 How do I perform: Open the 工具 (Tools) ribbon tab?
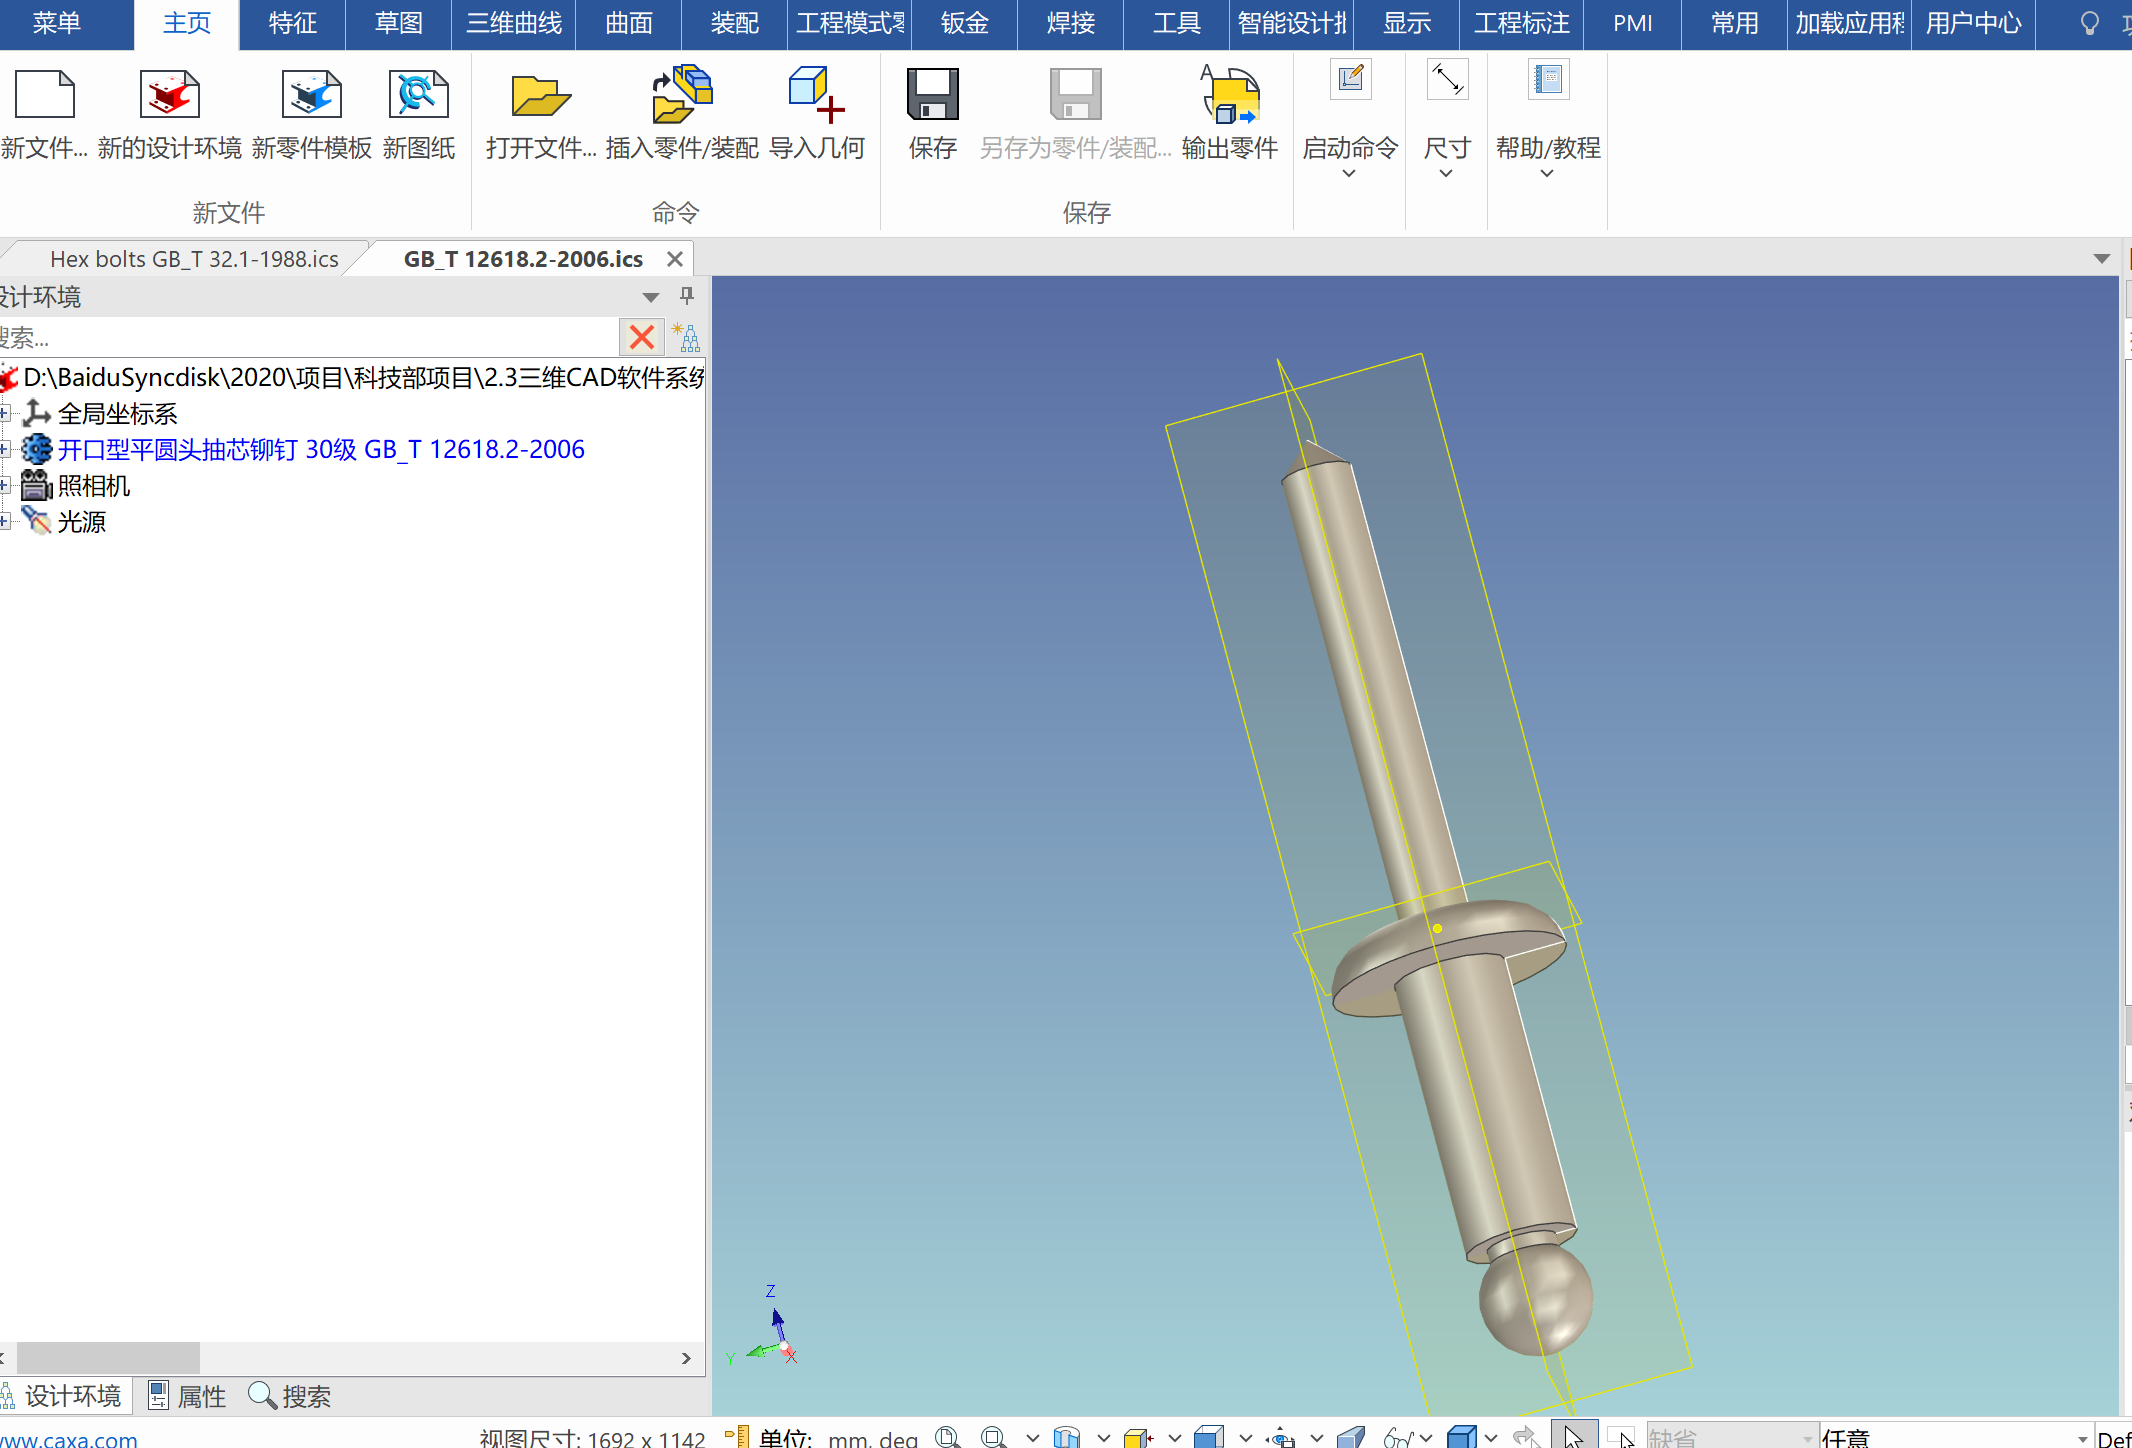(x=1177, y=23)
